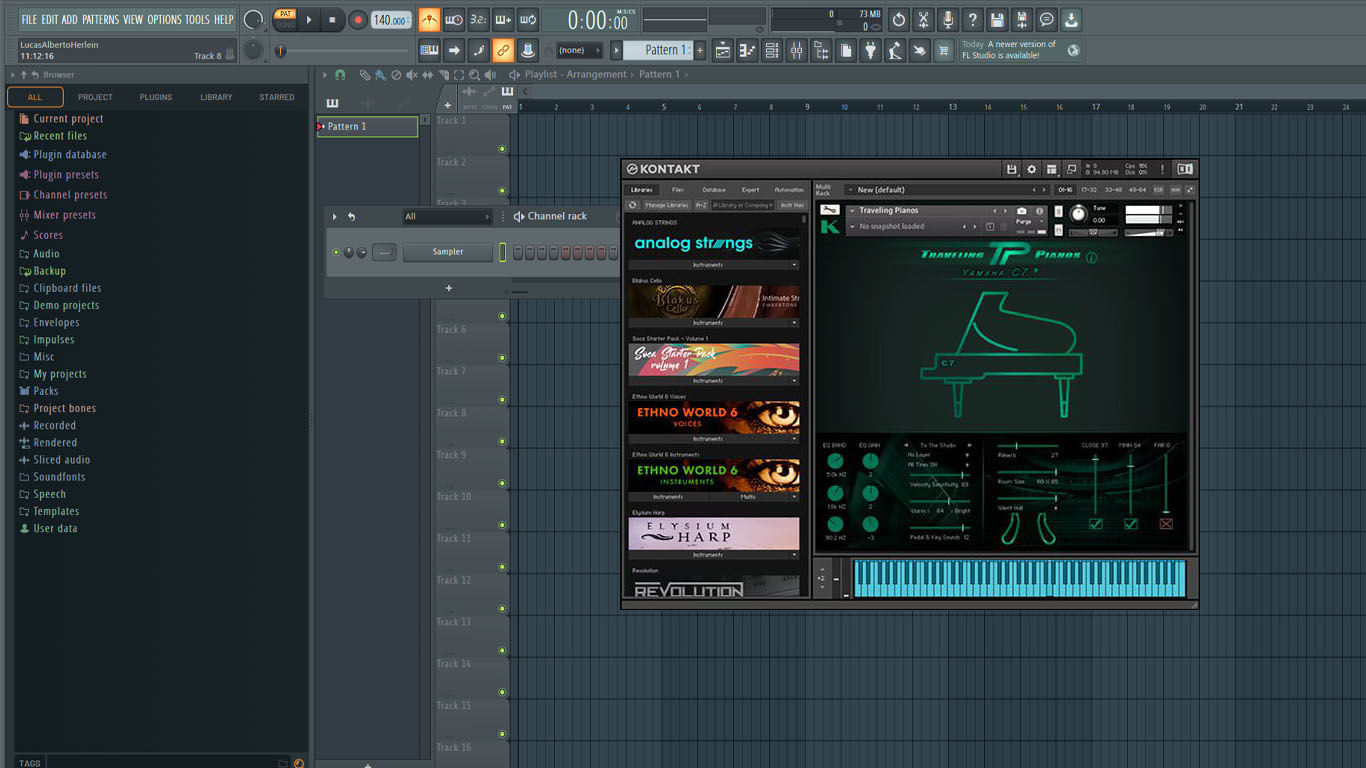Screen dimensions: 1366x768
Task: Click the song position slider
Action: (341, 50)
